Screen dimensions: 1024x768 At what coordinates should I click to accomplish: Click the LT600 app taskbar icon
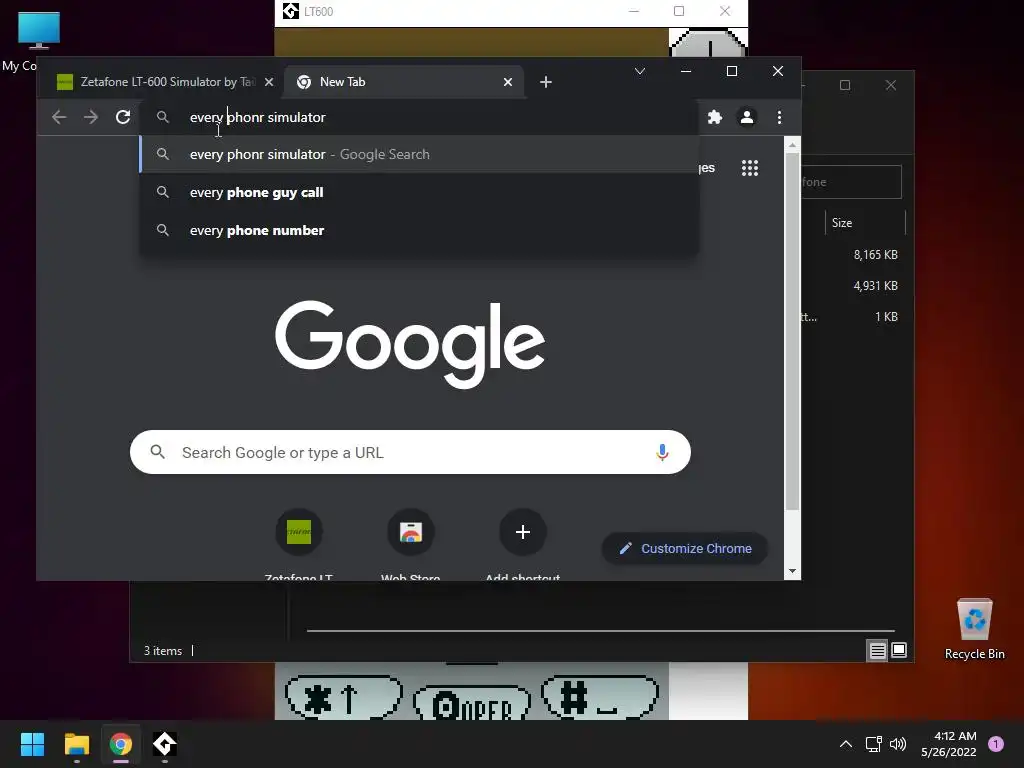click(165, 744)
